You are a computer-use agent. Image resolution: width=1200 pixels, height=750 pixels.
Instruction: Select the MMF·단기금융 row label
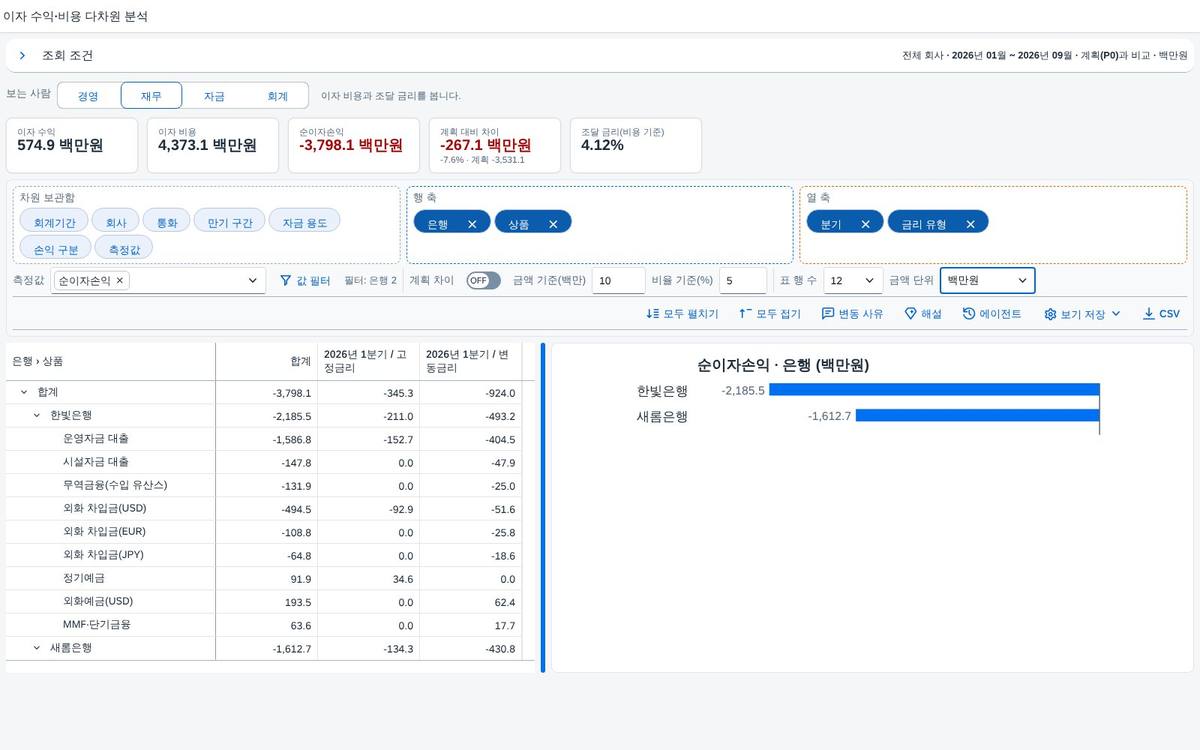96,625
